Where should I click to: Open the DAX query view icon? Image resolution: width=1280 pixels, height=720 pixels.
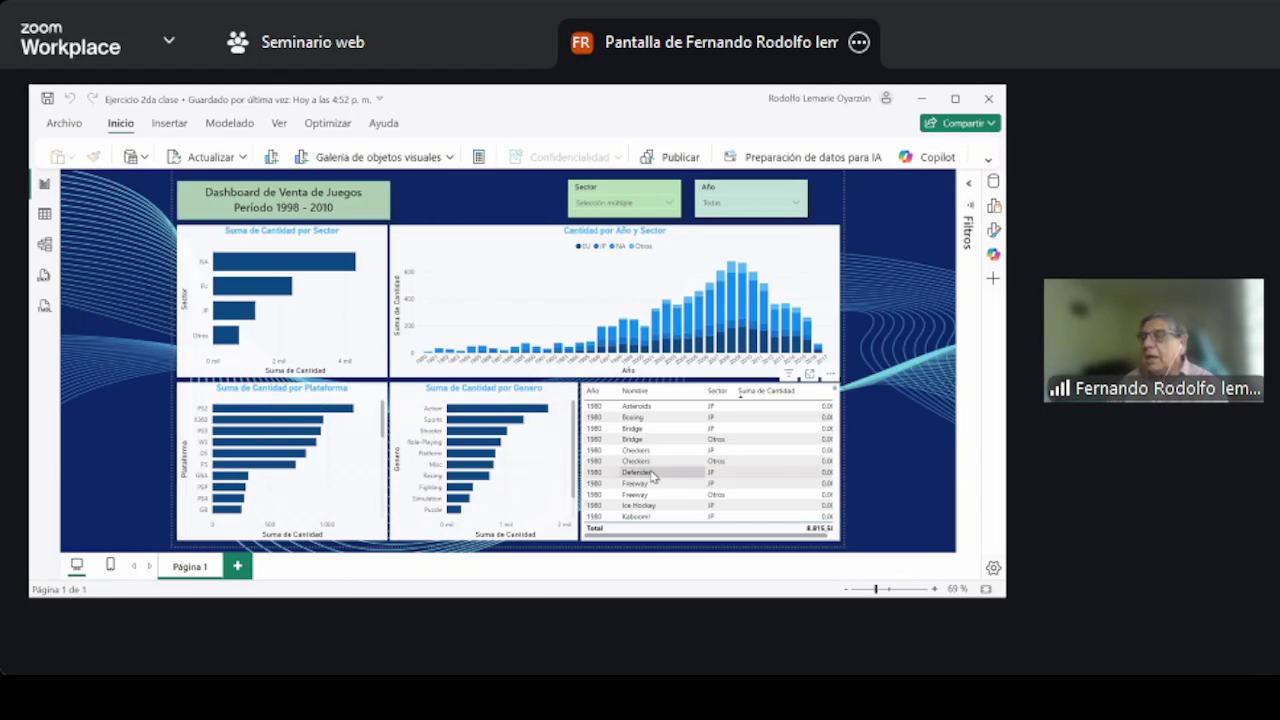[45, 275]
